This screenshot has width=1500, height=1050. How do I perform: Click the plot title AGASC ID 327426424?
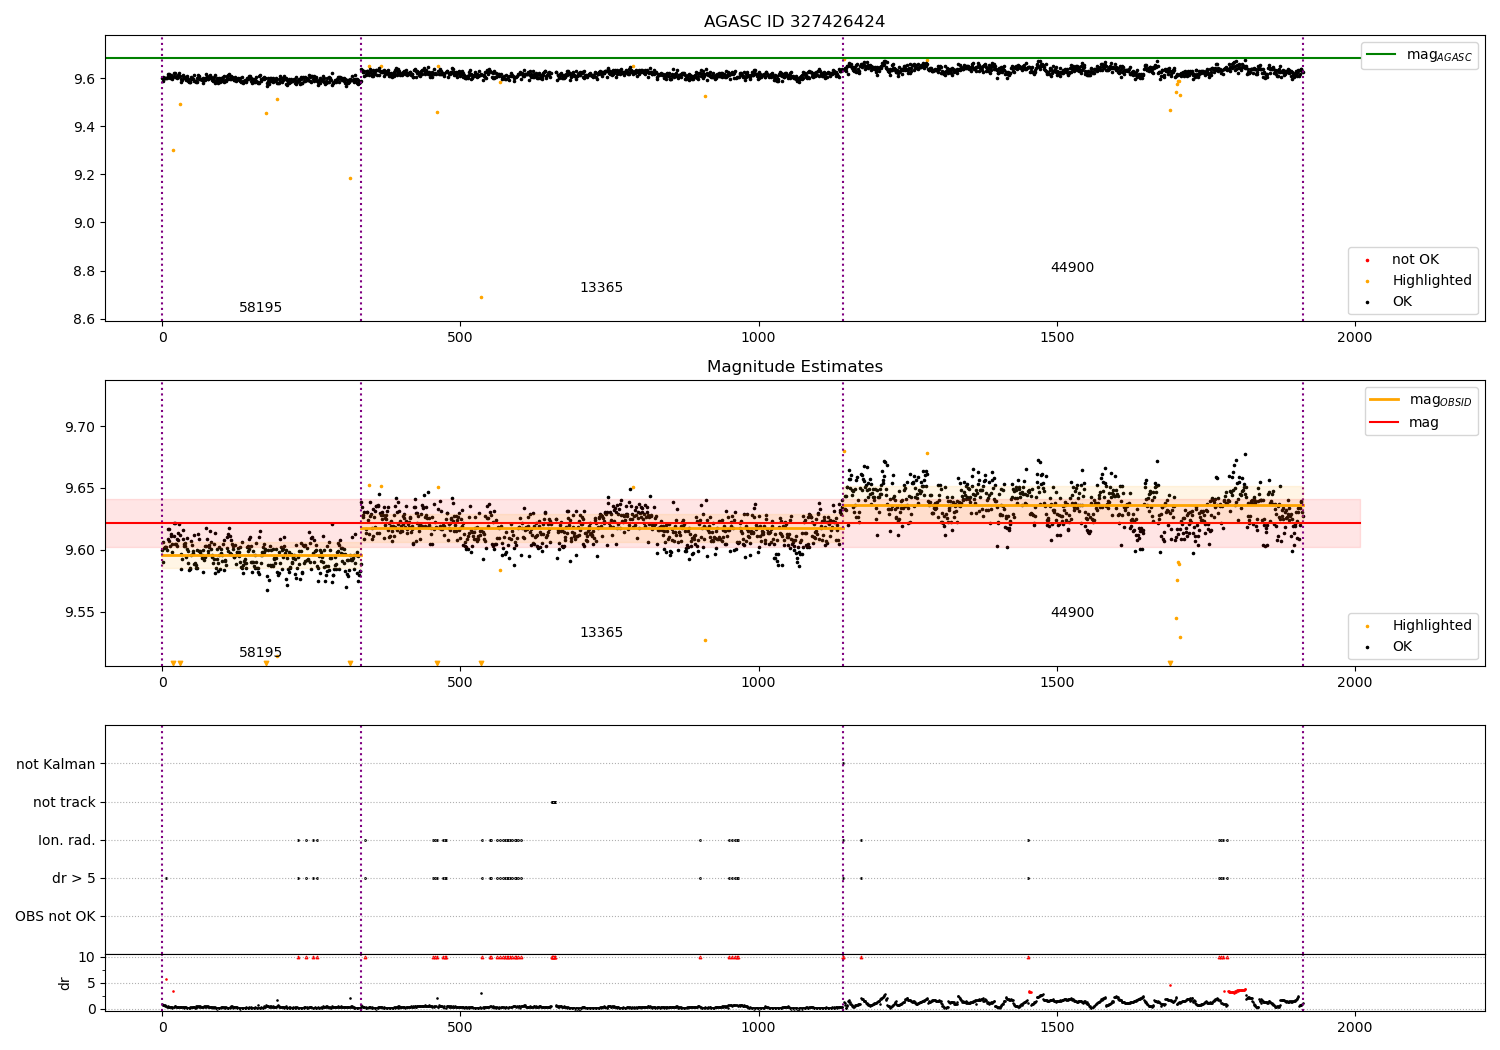[x=794, y=22]
